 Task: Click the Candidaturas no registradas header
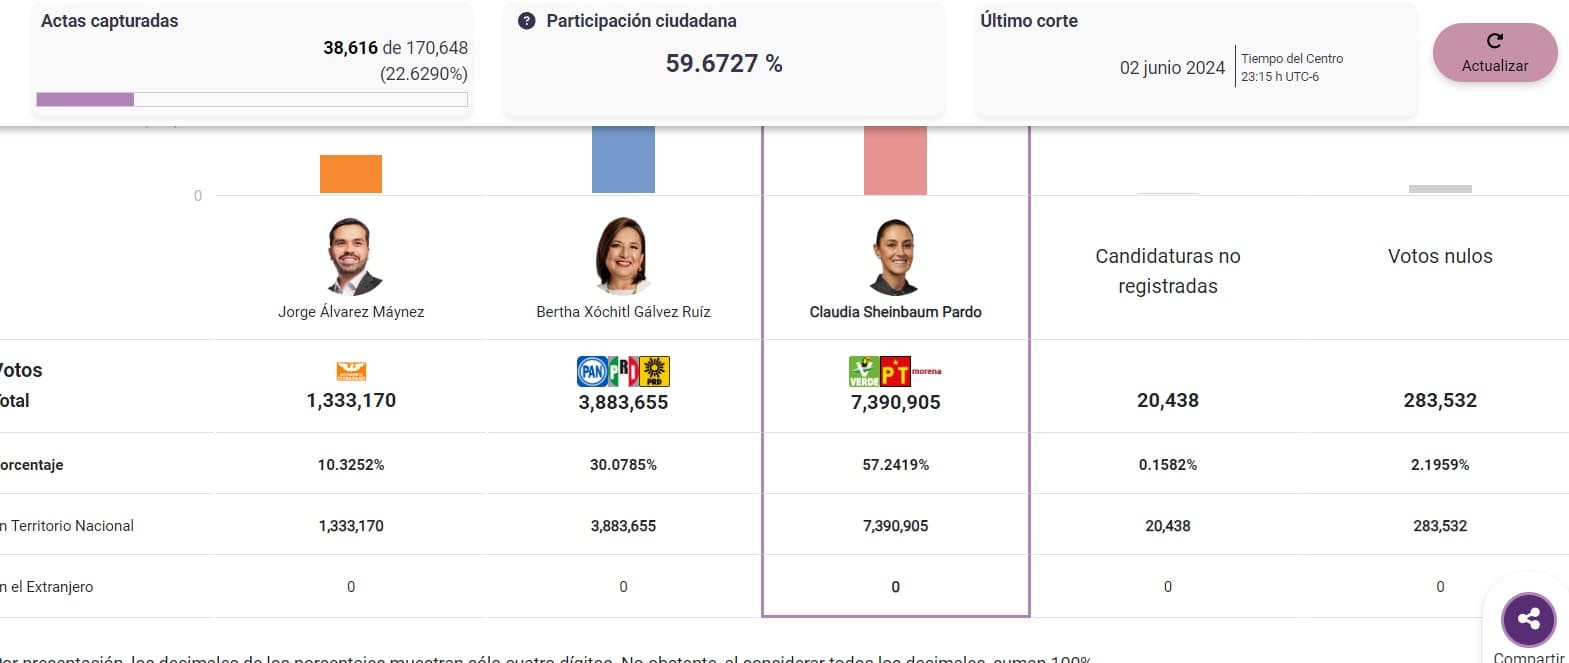(1167, 271)
